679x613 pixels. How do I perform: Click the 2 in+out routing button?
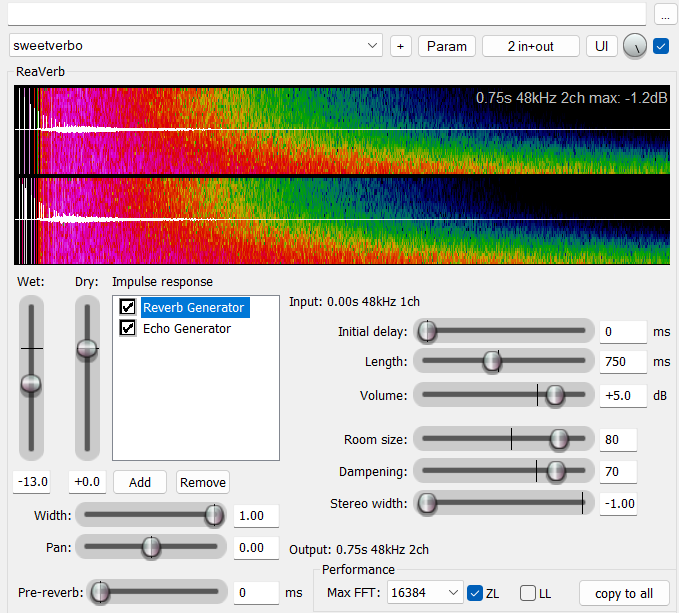[x=530, y=46]
